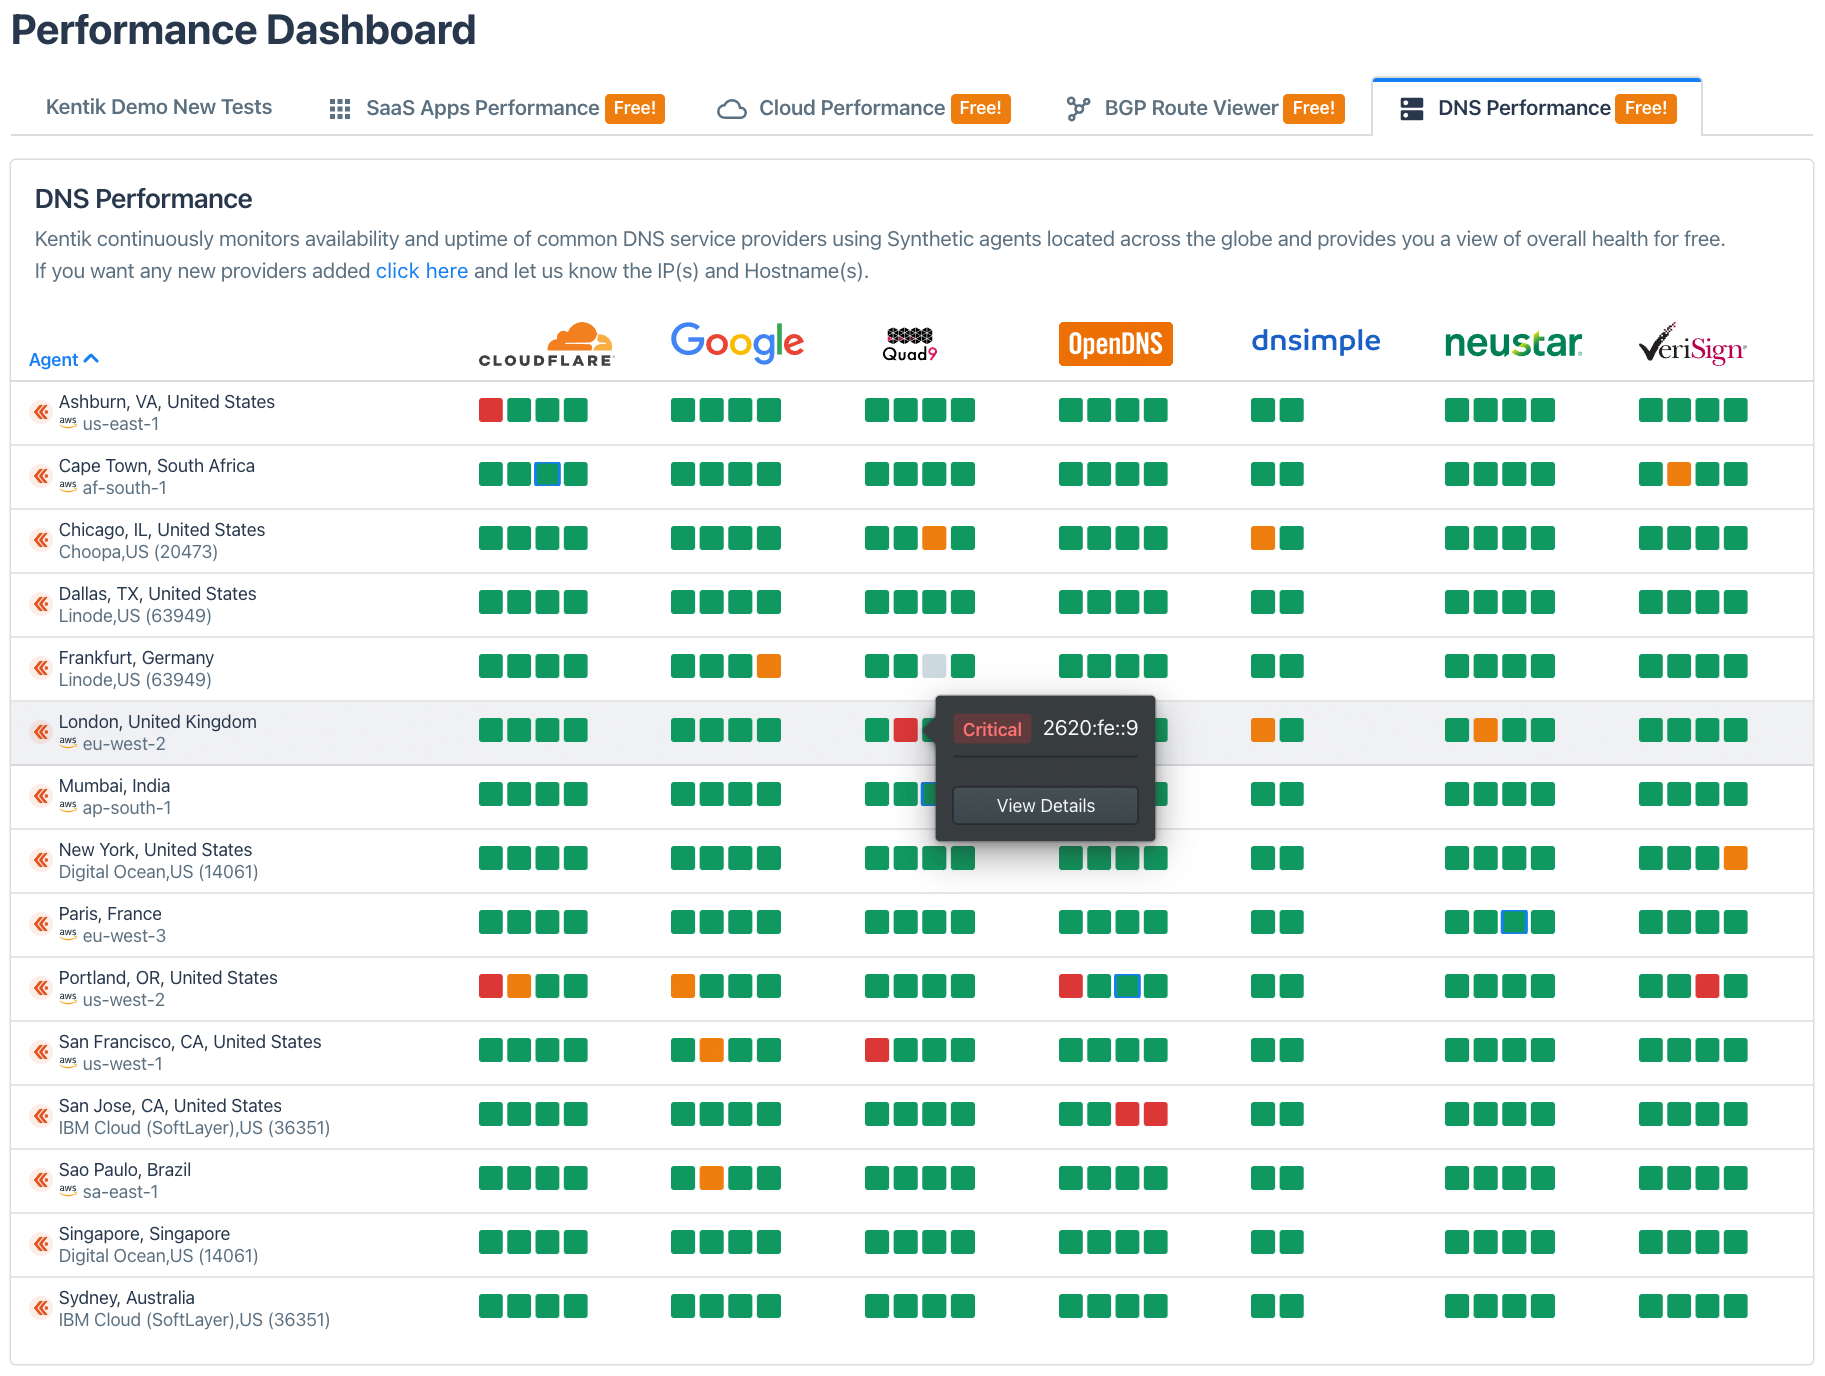Open the Kentik Demo New Tests tab
The image size is (1825, 1376).
click(x=158, y=107)
